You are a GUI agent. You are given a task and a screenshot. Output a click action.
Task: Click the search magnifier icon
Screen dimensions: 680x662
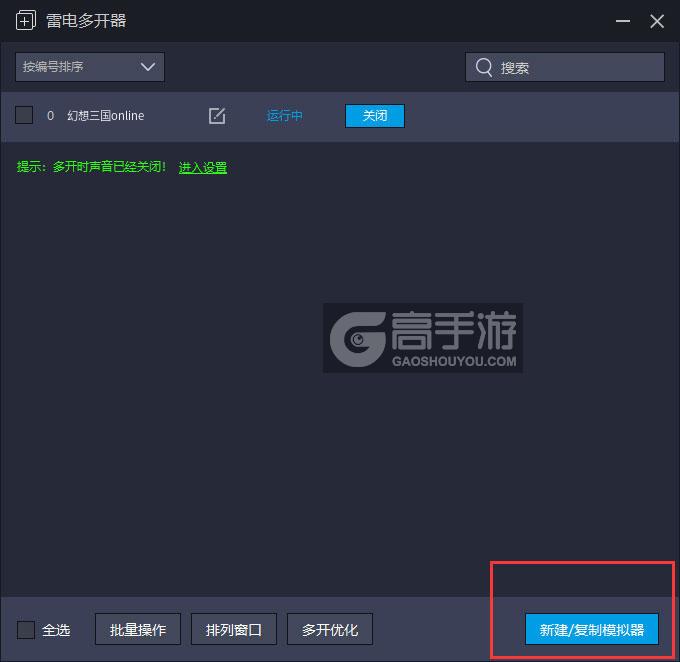(x=484, y=67)
